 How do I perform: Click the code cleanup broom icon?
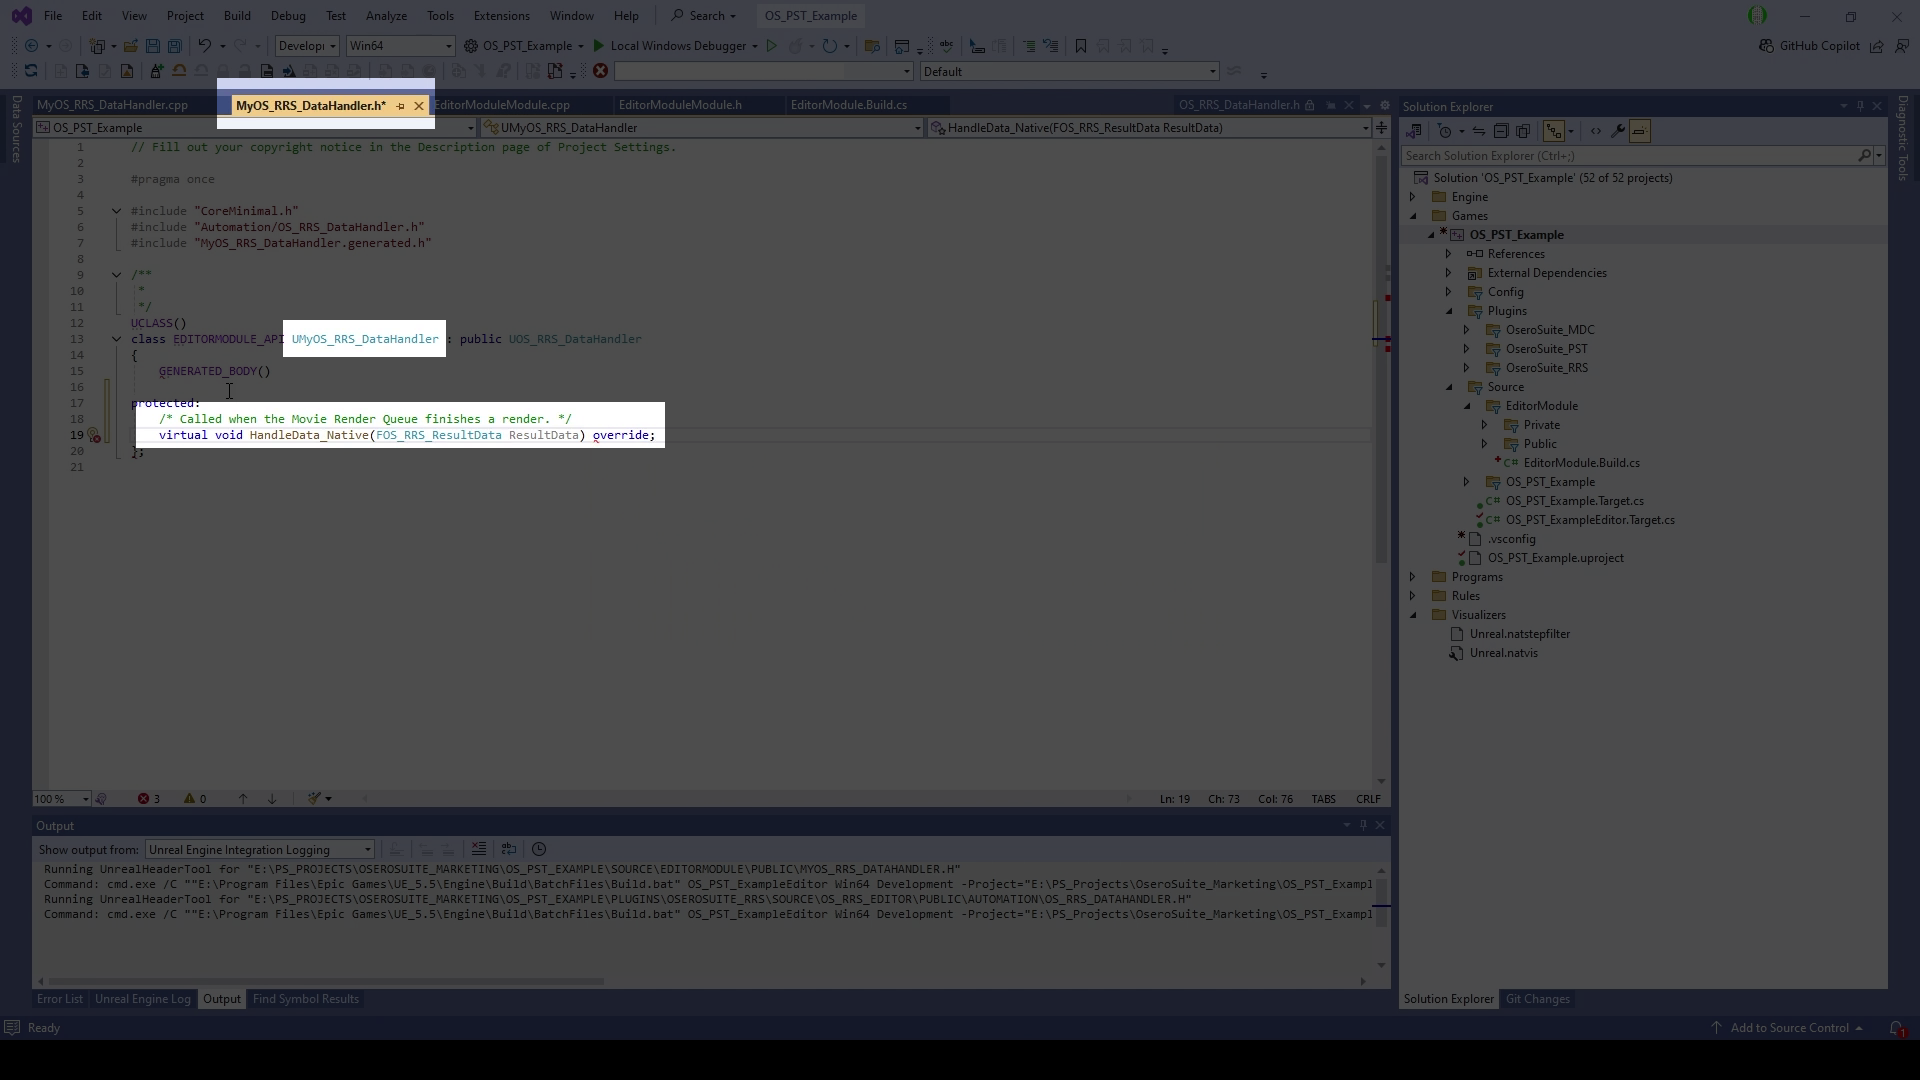pyautogui.click(x=314, y=799)
